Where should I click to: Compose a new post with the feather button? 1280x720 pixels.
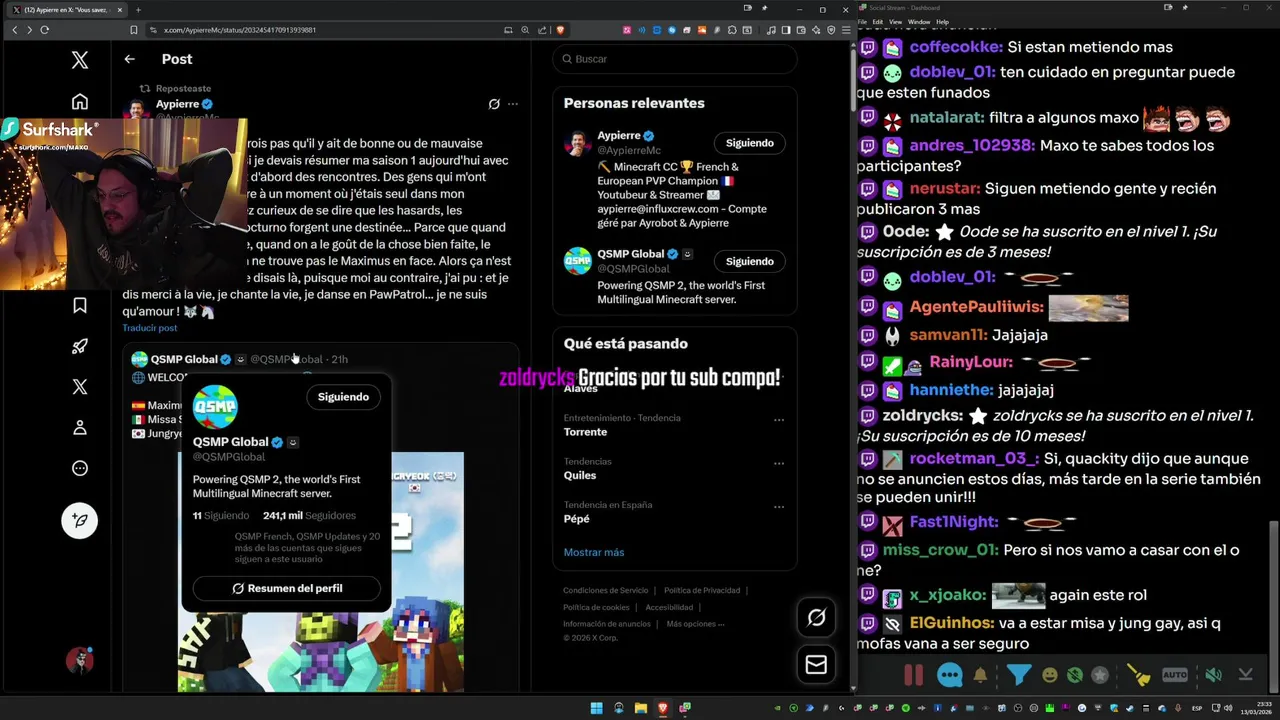point(80,520)
